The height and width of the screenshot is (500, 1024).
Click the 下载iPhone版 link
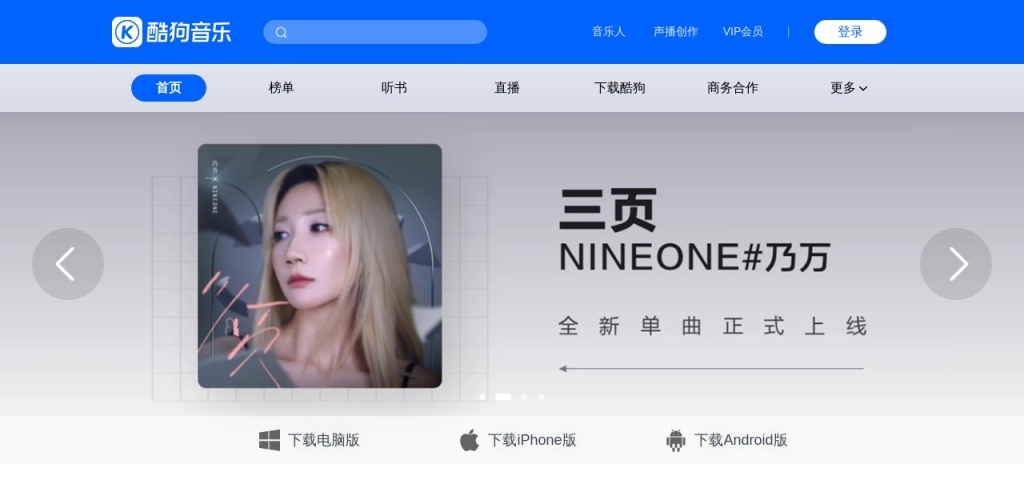click(x=532, y=440)
